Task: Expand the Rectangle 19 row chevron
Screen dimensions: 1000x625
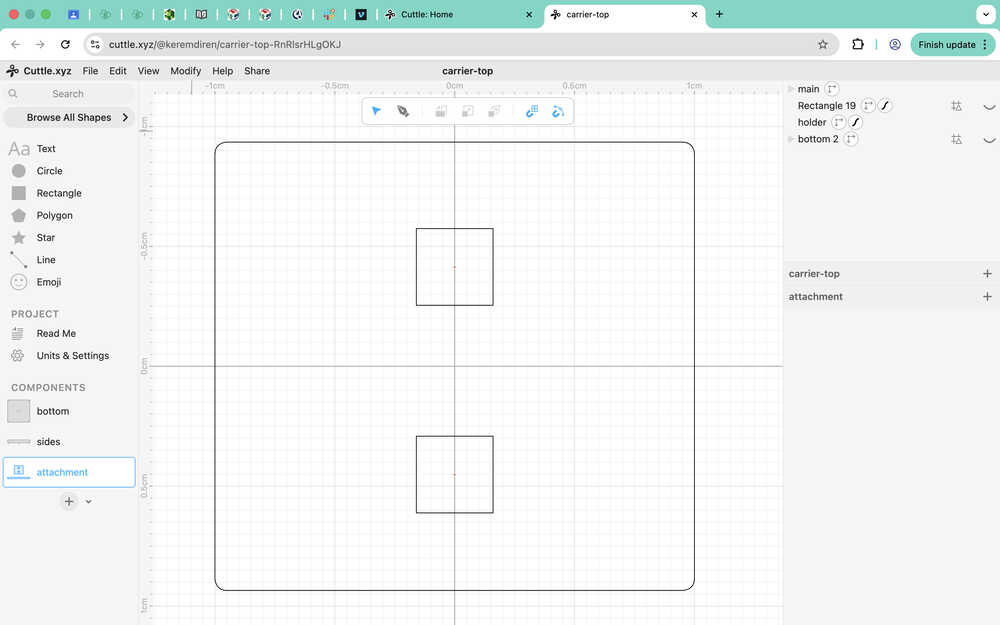Action: (989, 107)
